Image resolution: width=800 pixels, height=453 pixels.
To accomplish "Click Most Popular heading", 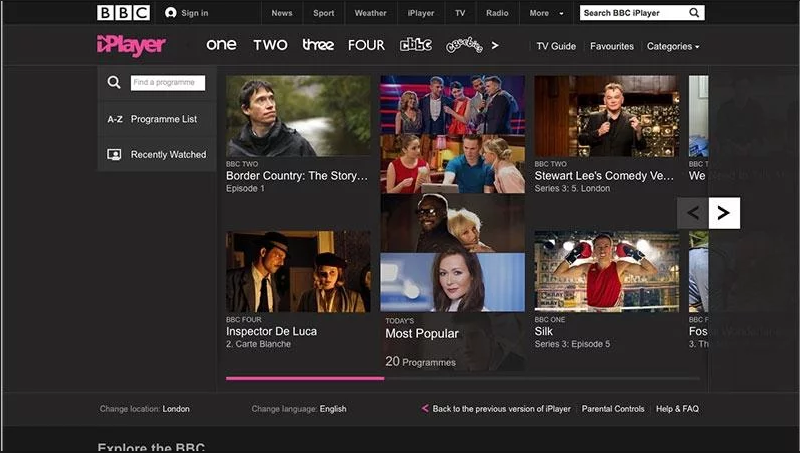I will [x=422, y=334].
